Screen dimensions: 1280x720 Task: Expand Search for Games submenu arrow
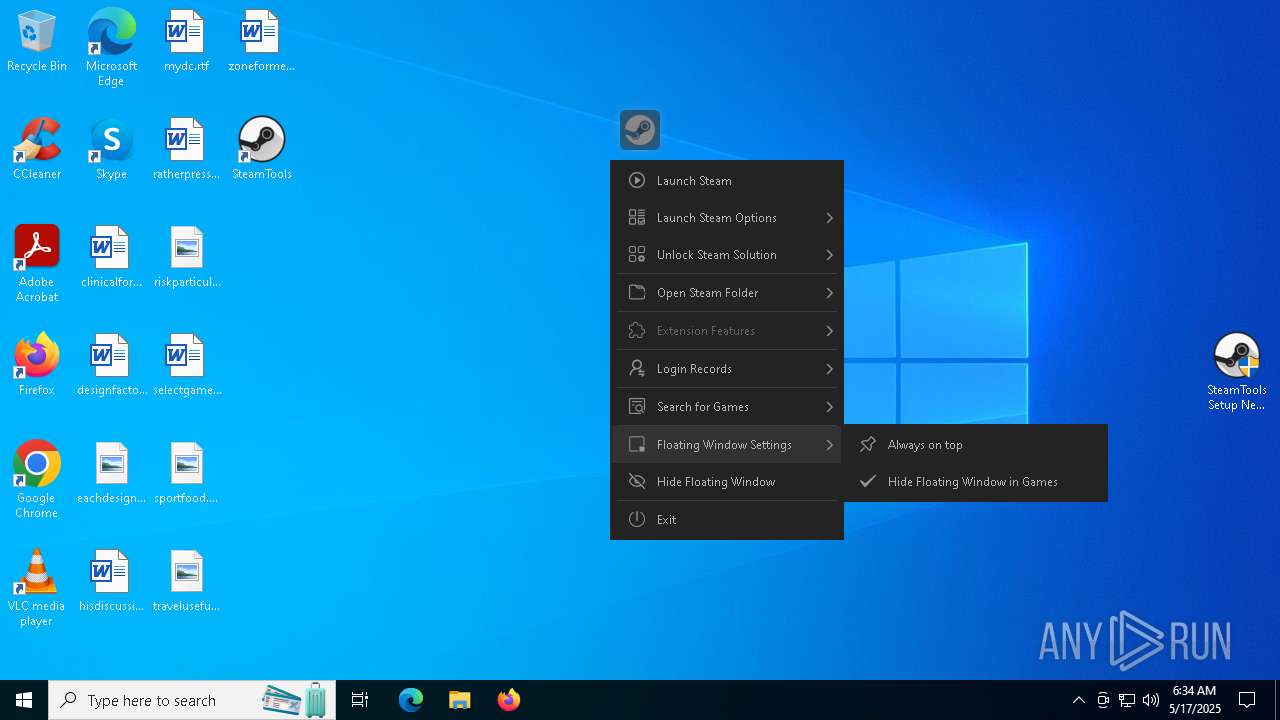click(x=830, y=407)
